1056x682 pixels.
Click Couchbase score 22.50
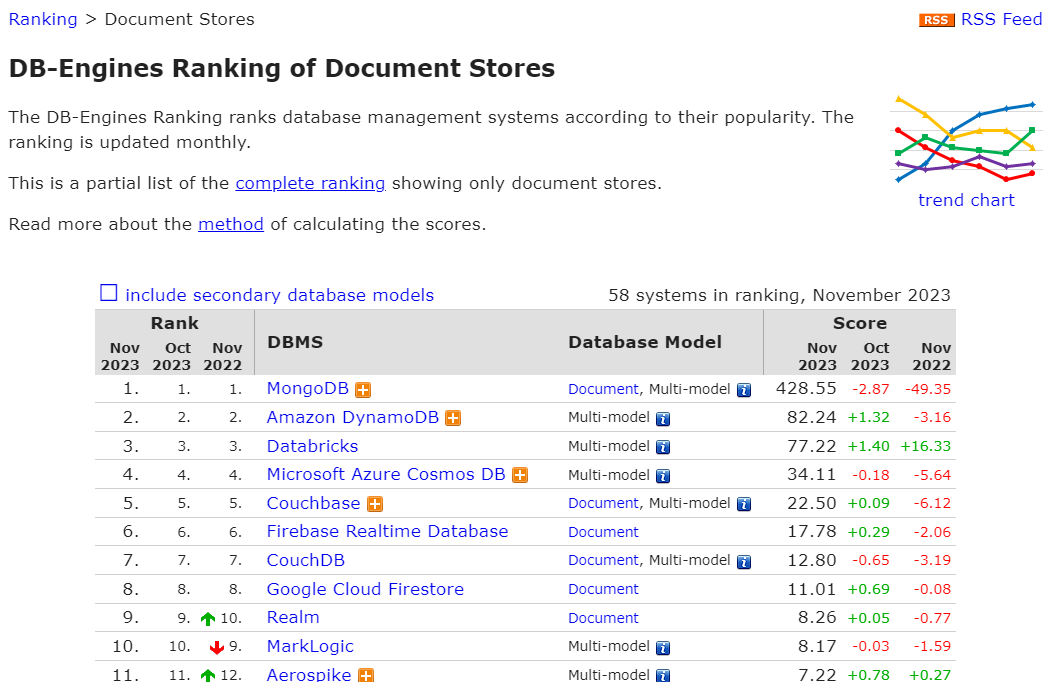[x=812, y=503]
